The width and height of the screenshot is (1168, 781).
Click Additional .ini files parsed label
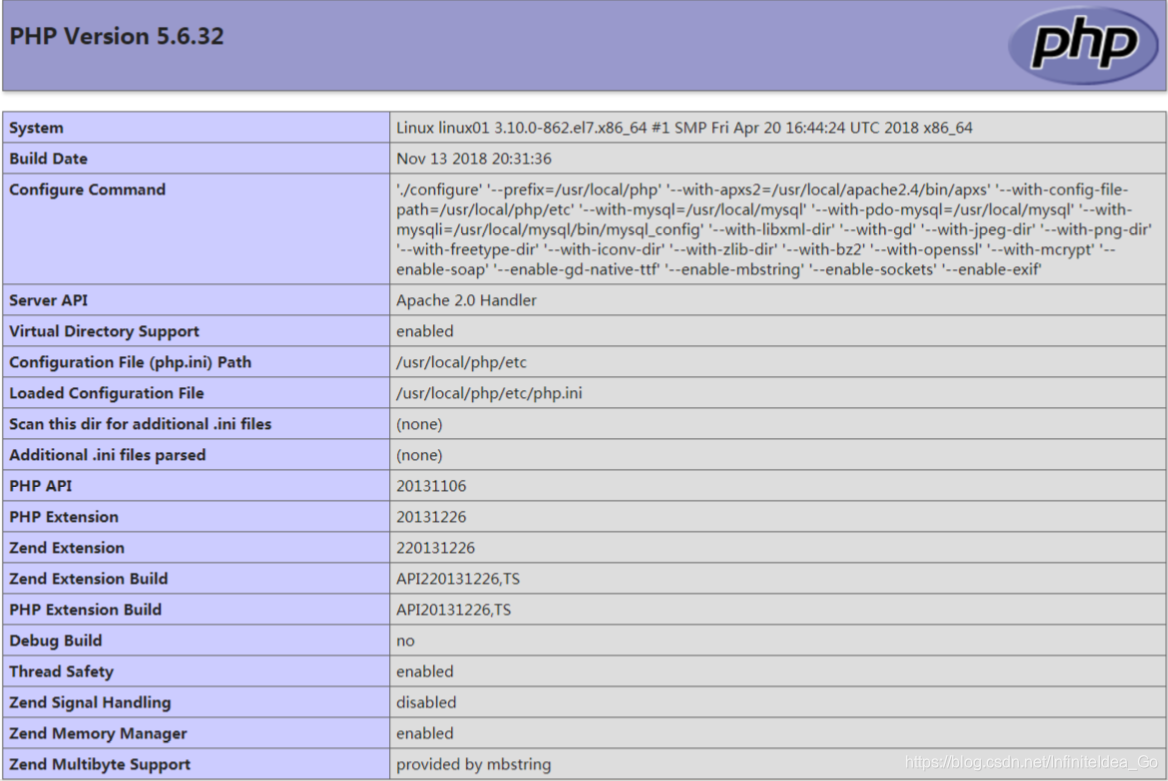point(107,455)
